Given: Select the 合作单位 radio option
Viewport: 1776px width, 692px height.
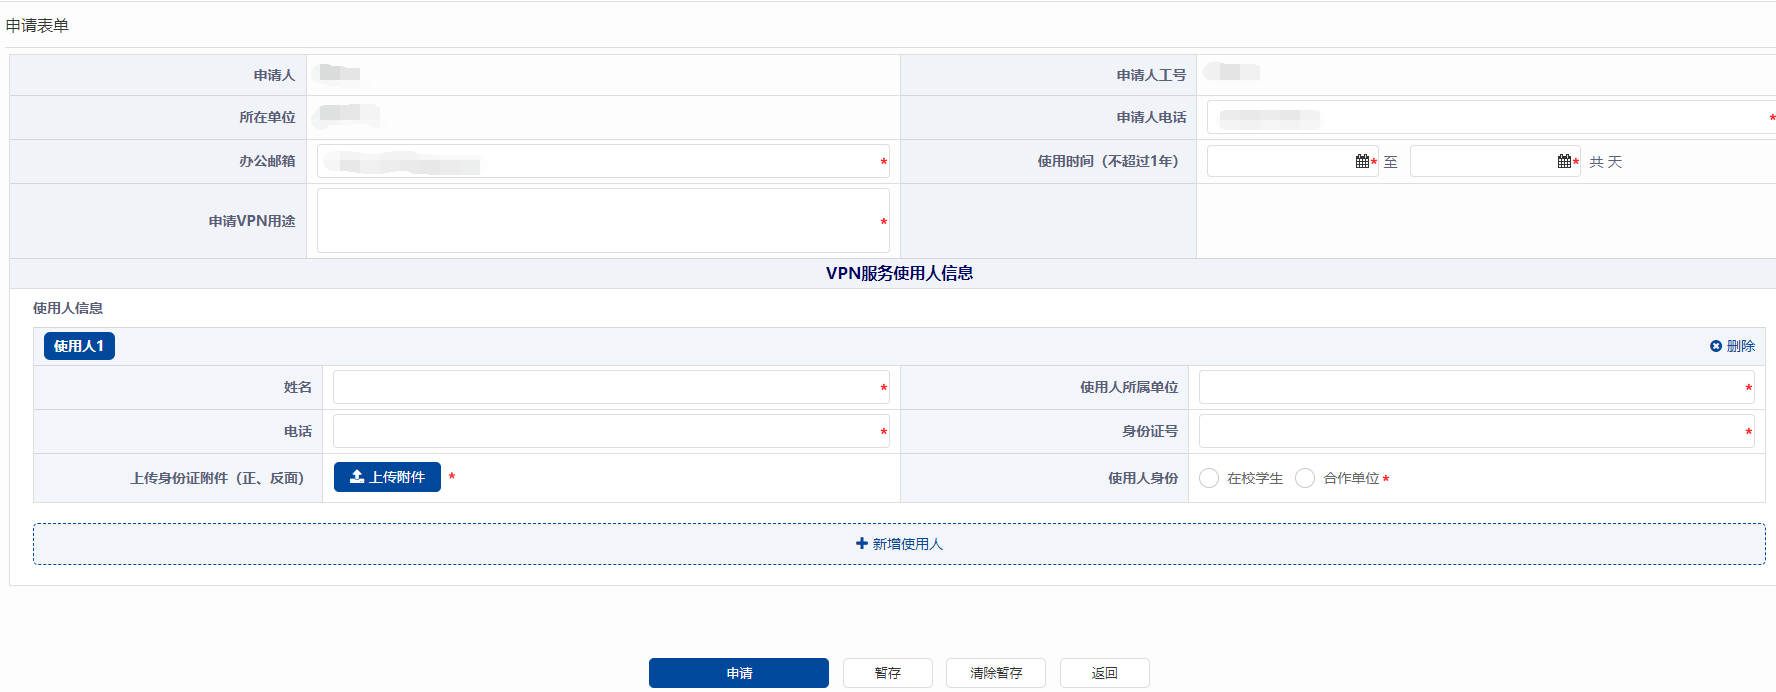Looking at the screenshot, I should click(1305, 478).
